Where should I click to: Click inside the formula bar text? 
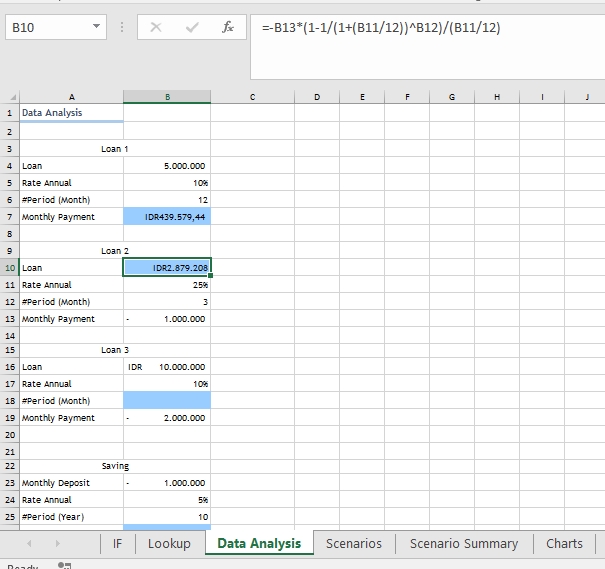[x=381, y=28]
